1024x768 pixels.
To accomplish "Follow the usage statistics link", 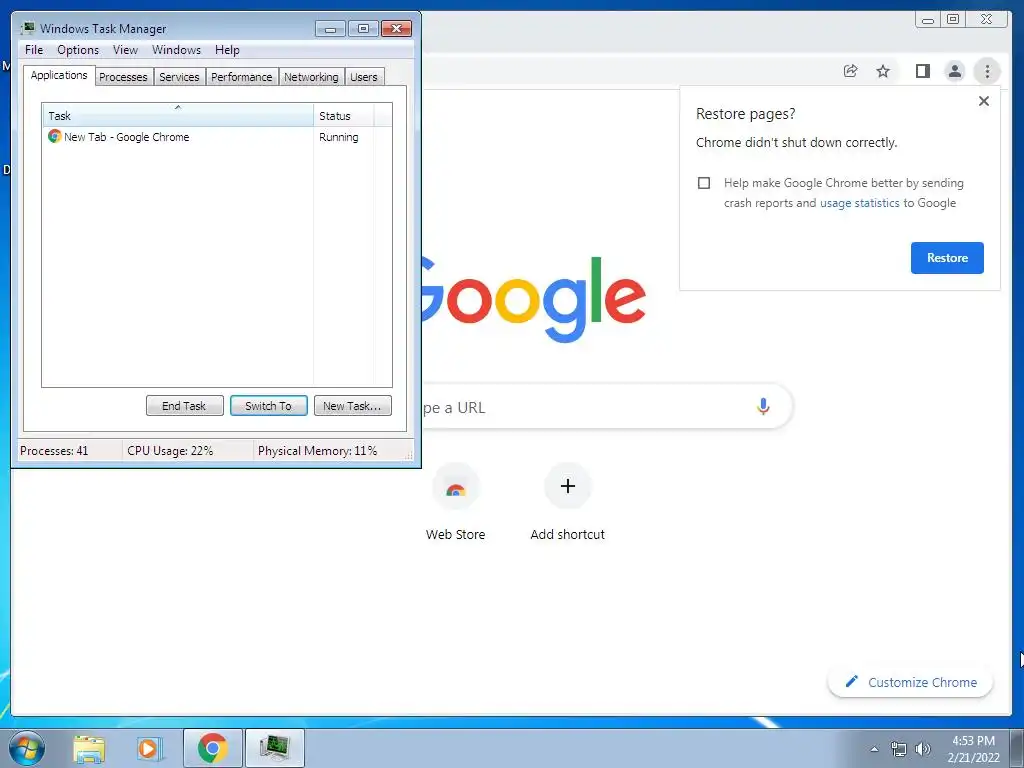I will [x=859, y=203].
